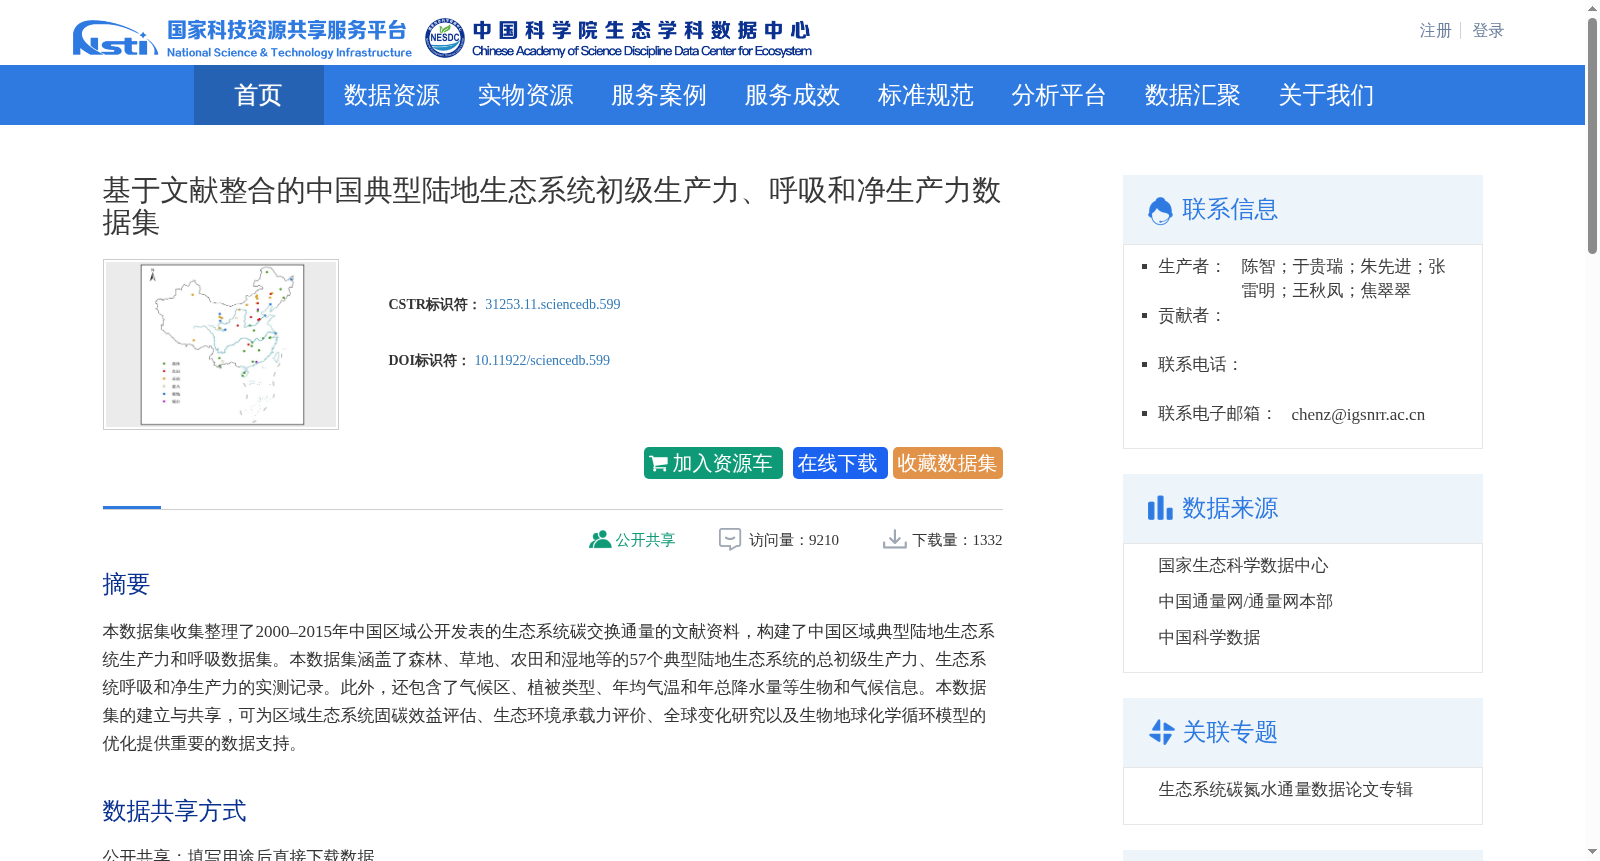Click the 联系信息 panel heading
The image size is (1600, 861).
(x=1230, y=209)
